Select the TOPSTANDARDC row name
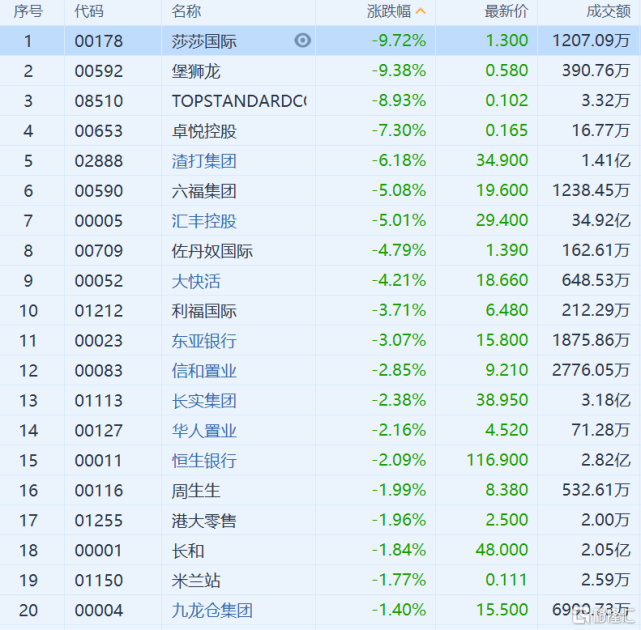Screen dimensions: 641x630 [x=239, y=101]
